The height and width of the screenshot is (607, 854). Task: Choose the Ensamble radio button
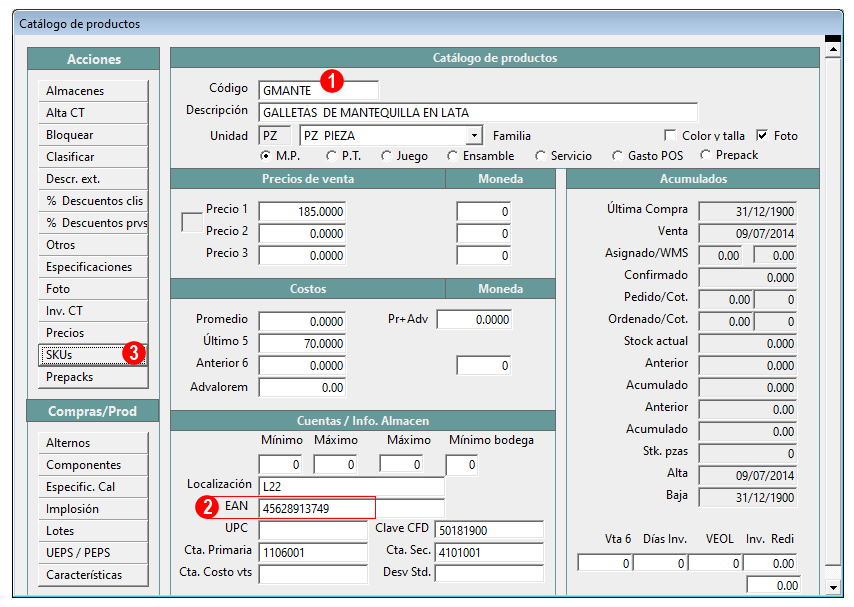pos(452,156)
